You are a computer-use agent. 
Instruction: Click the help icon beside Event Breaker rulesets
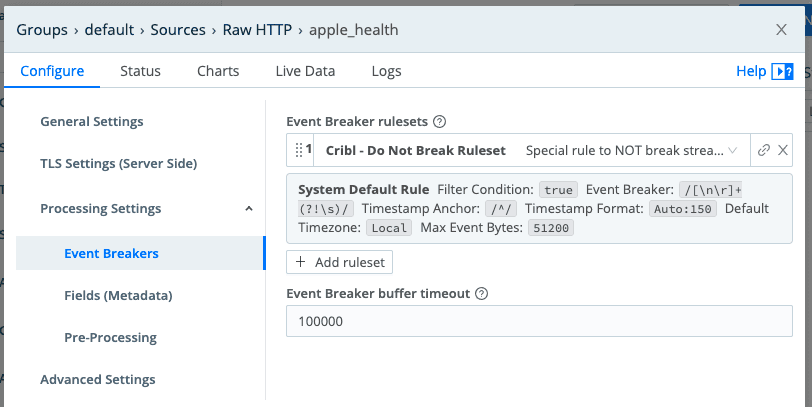click(439, 122)
